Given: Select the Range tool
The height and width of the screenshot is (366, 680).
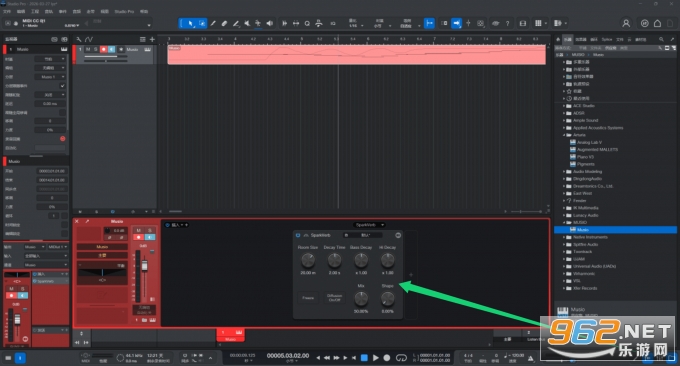Looking at the screenshot, I should point(202,23).
